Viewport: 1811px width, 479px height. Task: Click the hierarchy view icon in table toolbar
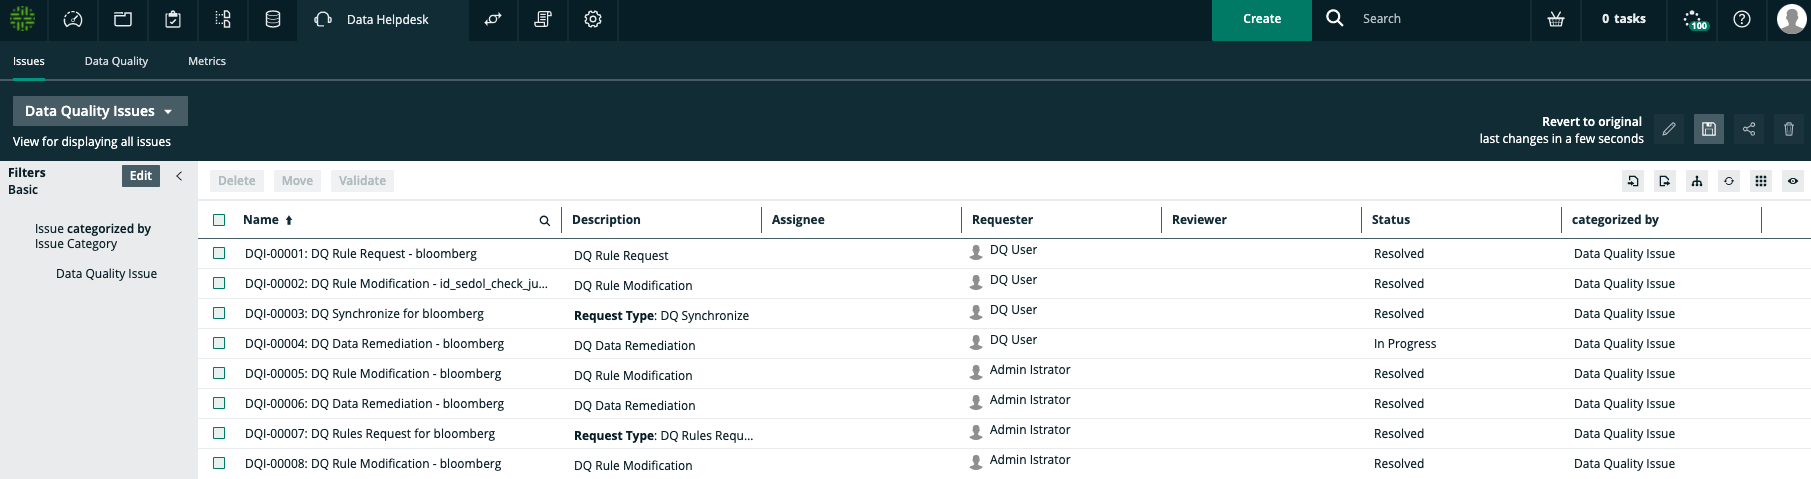(1697, 181)
